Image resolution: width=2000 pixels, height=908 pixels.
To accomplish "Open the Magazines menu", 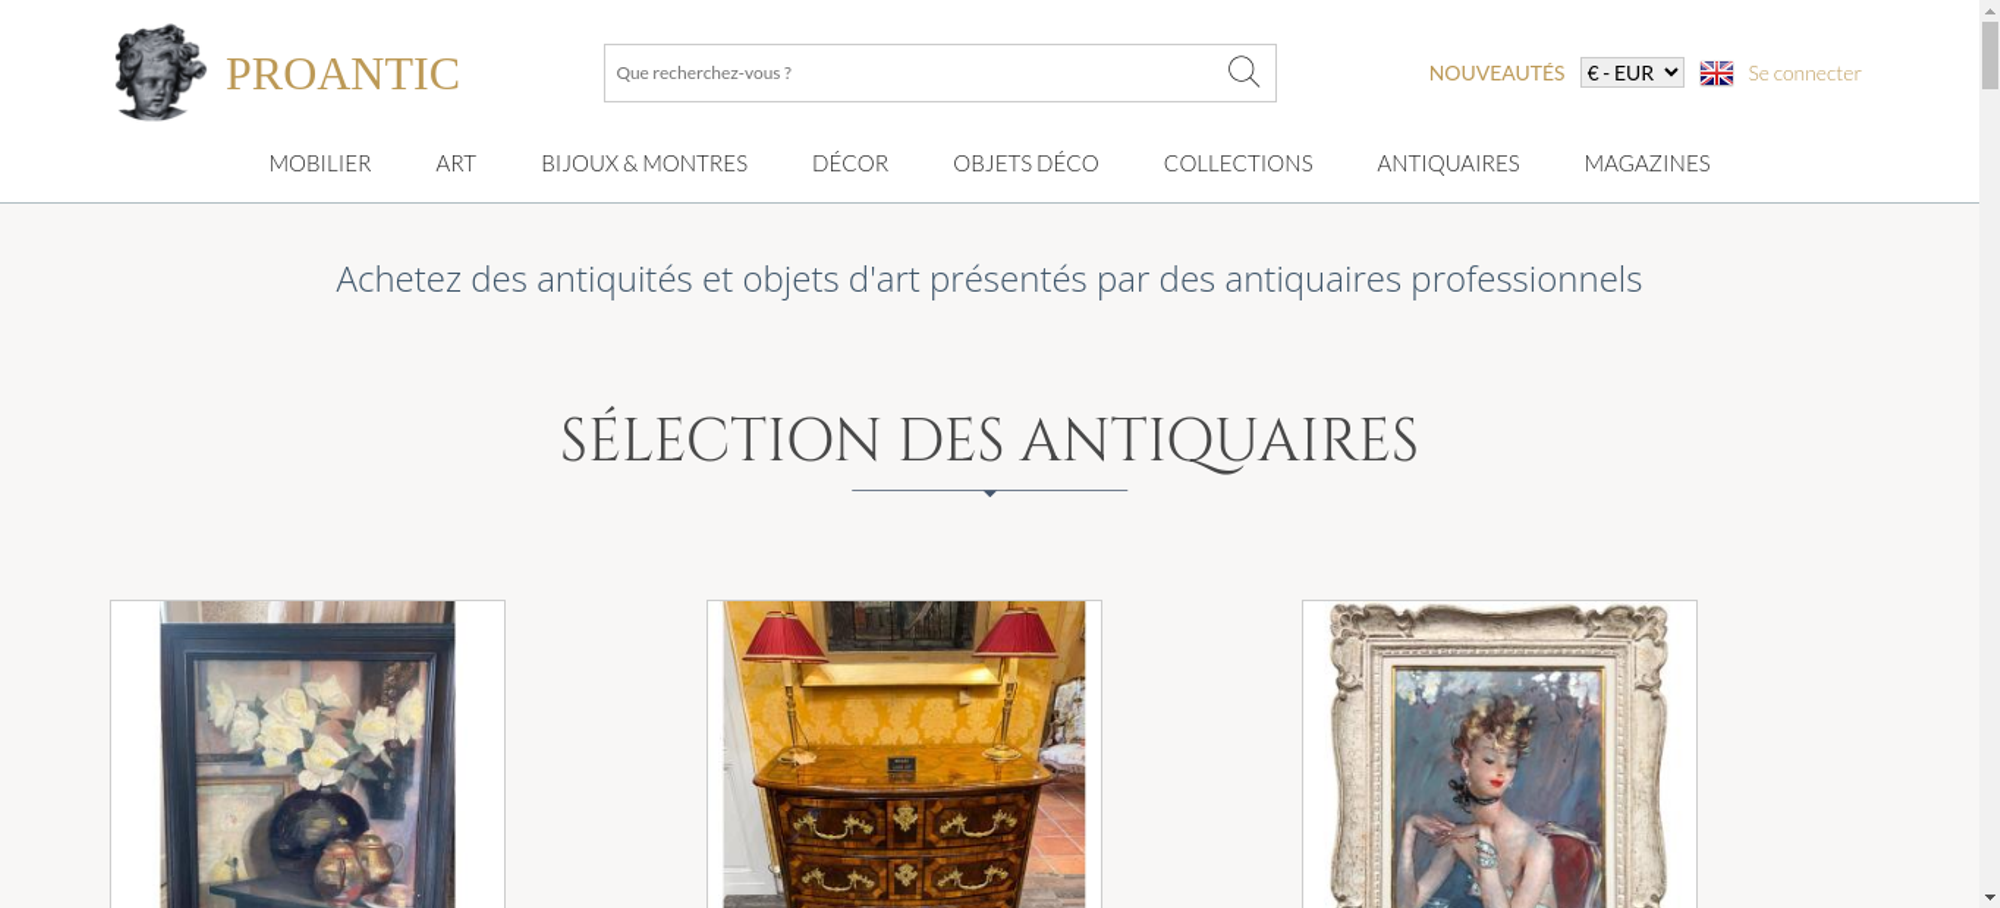I will pyautogui.click(x=1647, y=163).
